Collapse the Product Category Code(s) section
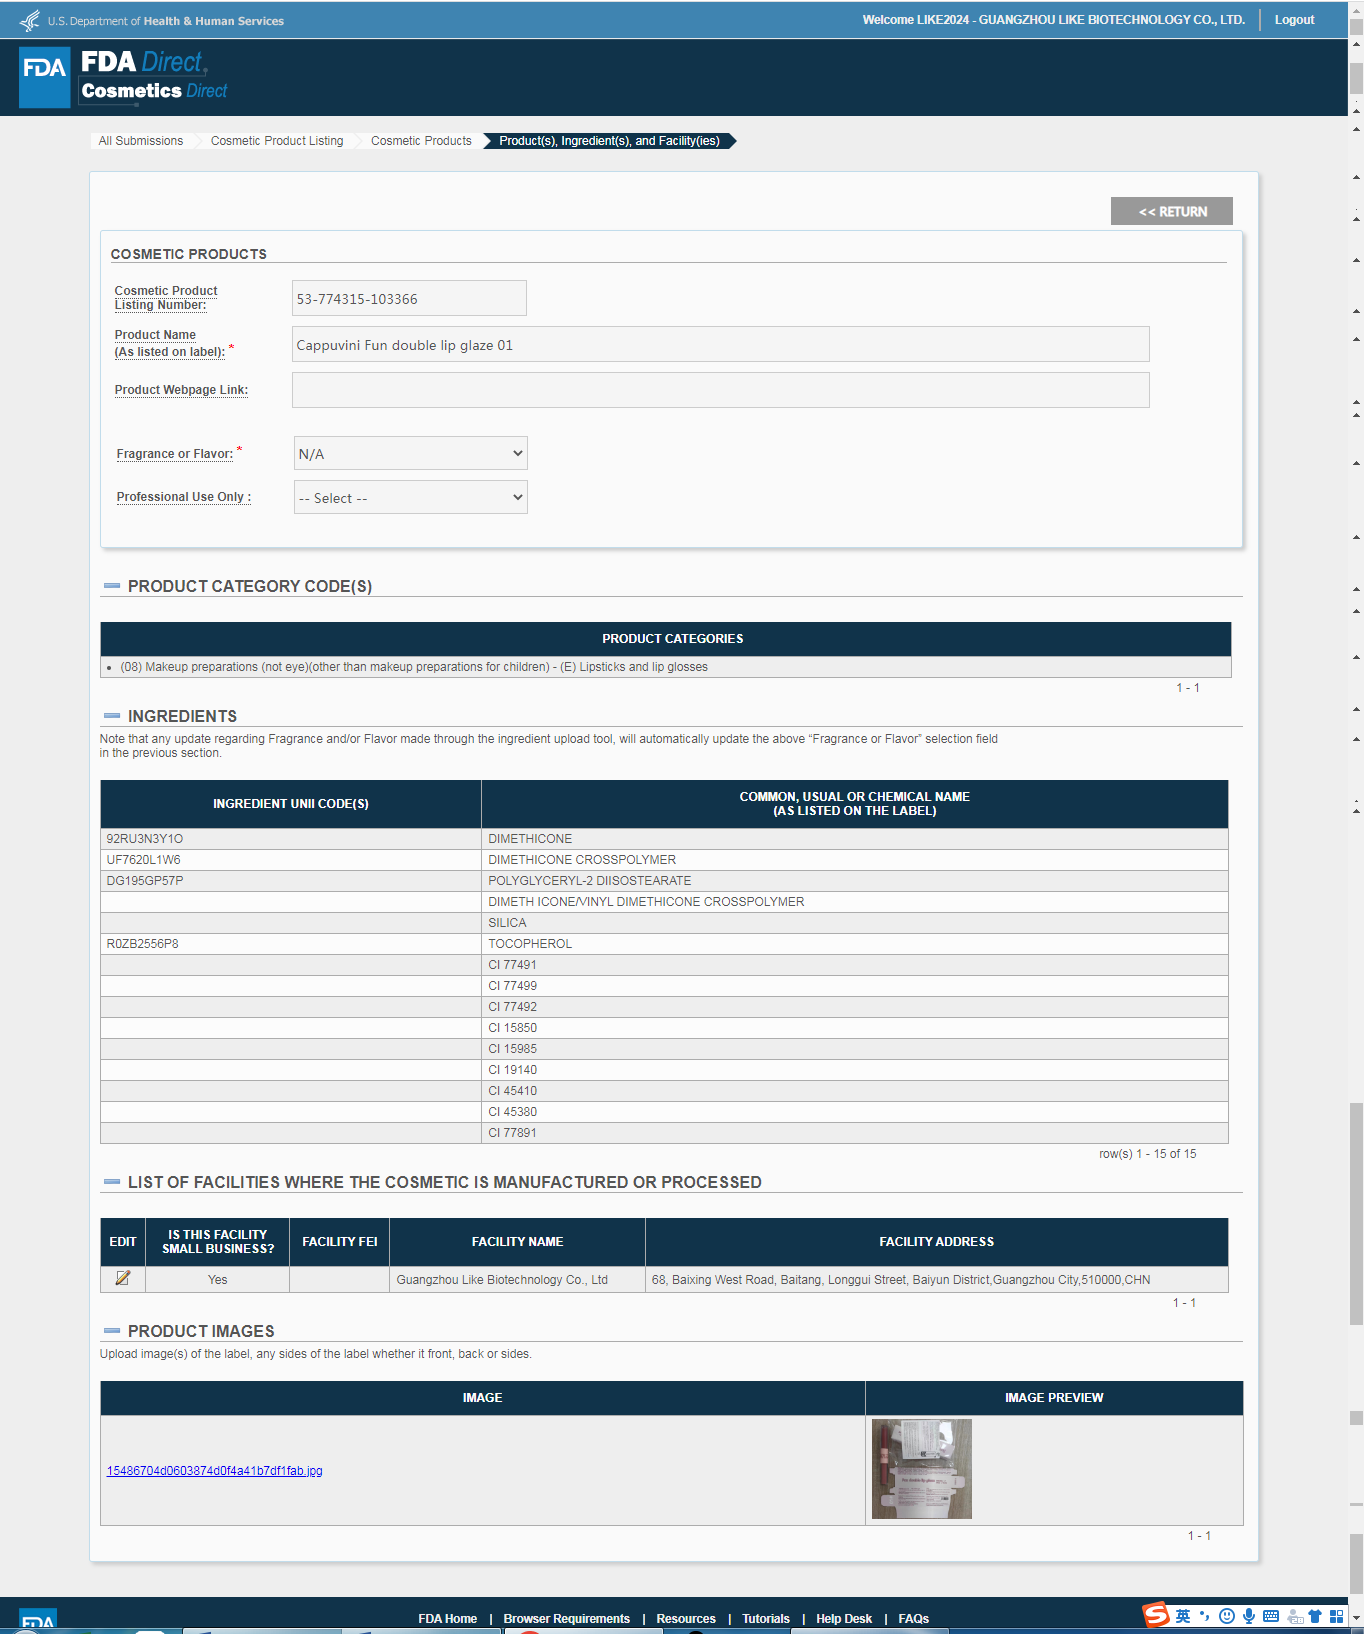1364x1634 pixels. click(x=112, y=586)
